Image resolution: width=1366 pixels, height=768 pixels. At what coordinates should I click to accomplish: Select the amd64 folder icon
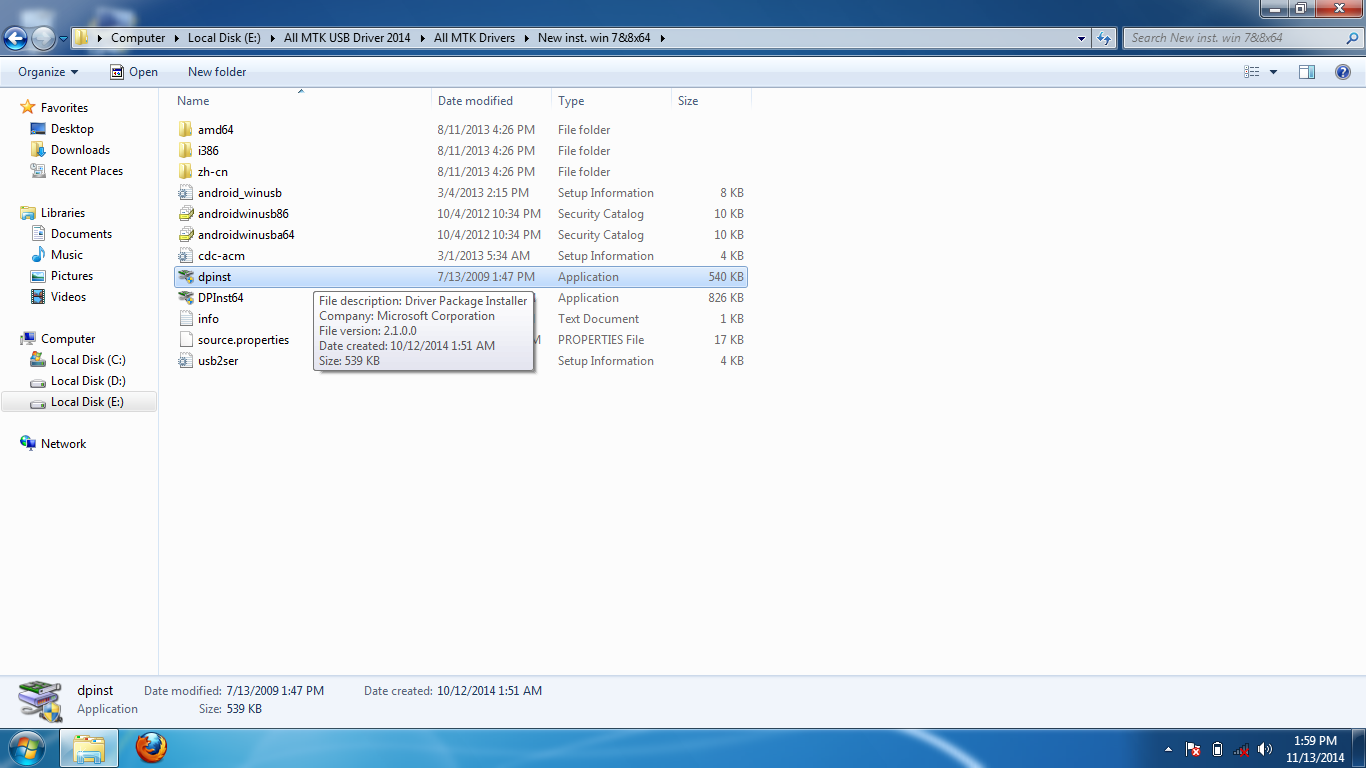point(185,130)
